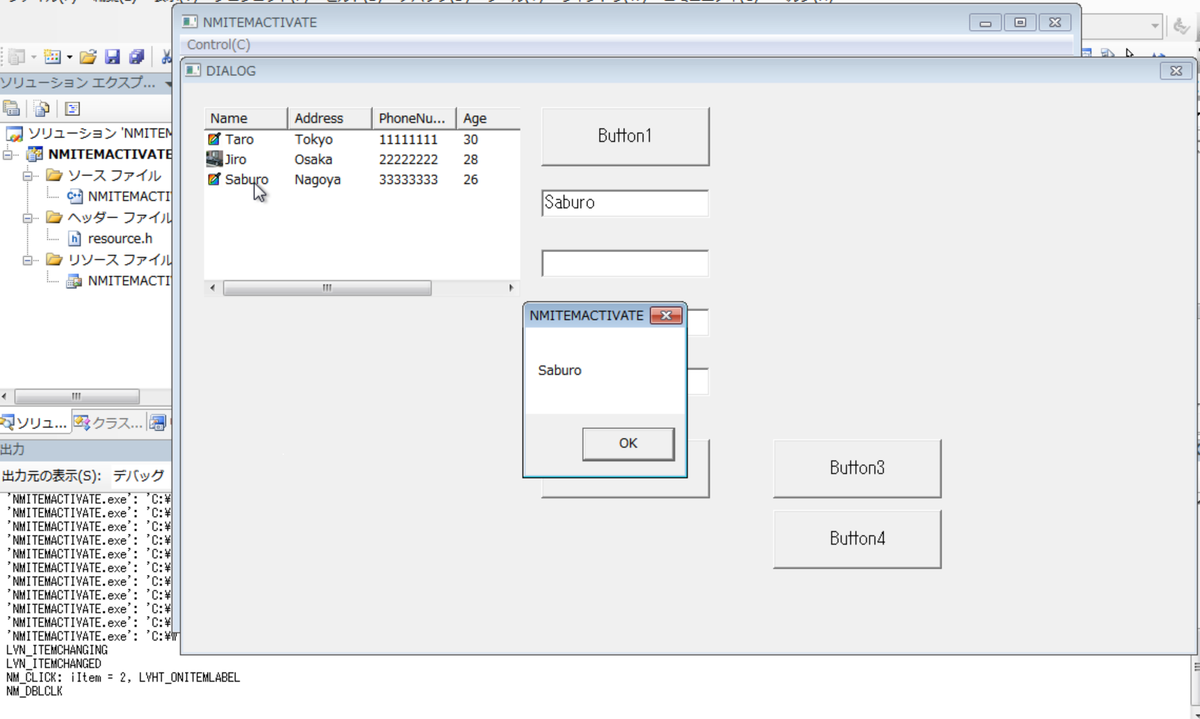Open the Add New Item dropdown arrow
This screenshot has height=719, width=1200.
click(69, 57)
